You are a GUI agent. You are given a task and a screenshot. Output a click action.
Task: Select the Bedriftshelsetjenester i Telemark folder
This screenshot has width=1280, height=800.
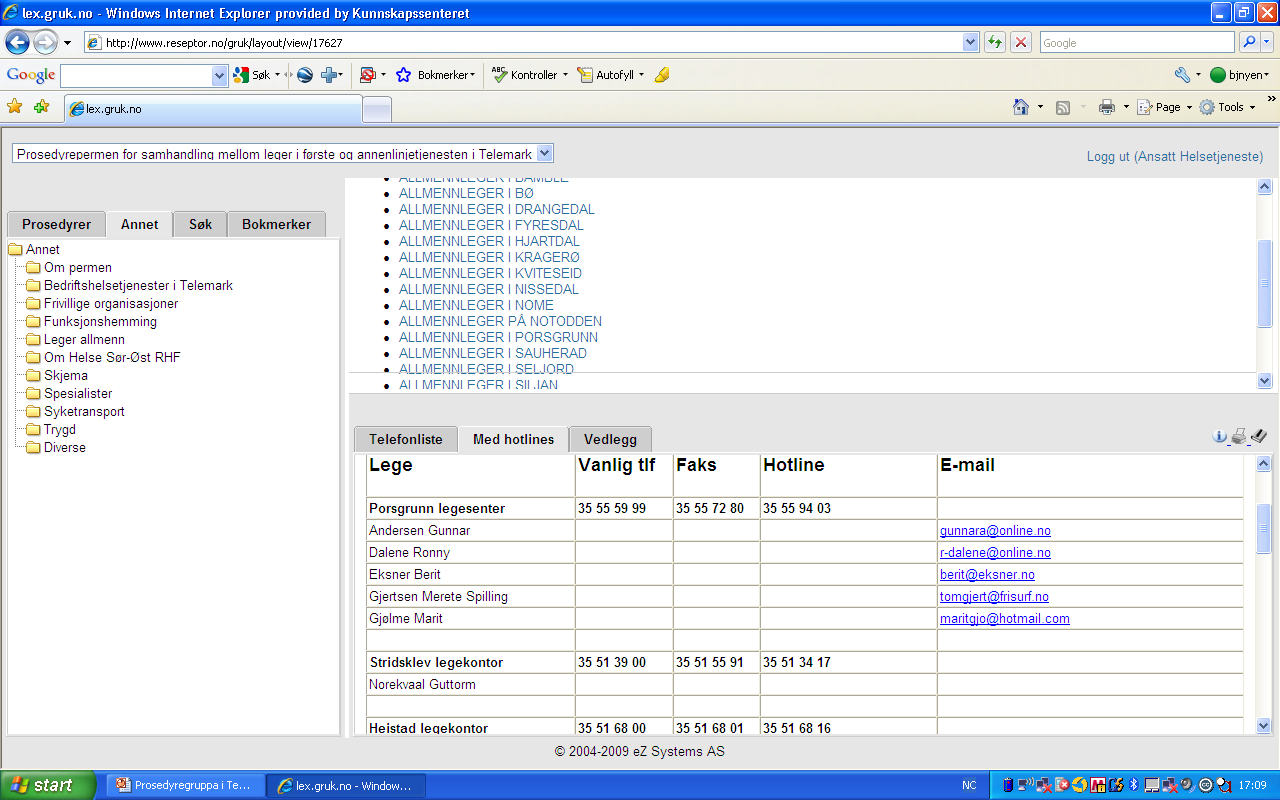138,285
